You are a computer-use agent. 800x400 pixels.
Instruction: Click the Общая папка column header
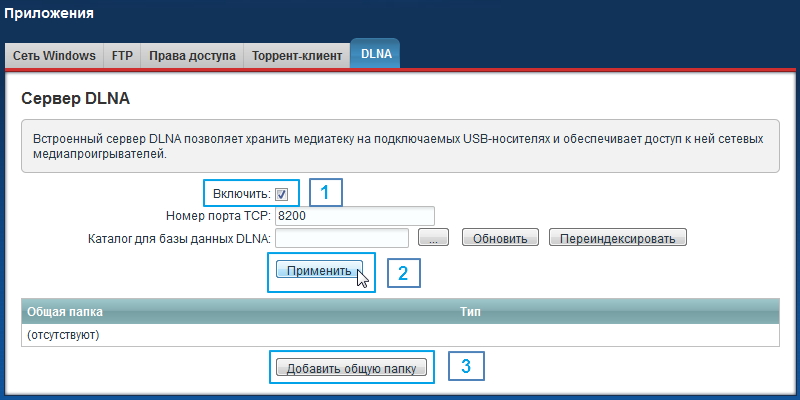tap(65, 312)
